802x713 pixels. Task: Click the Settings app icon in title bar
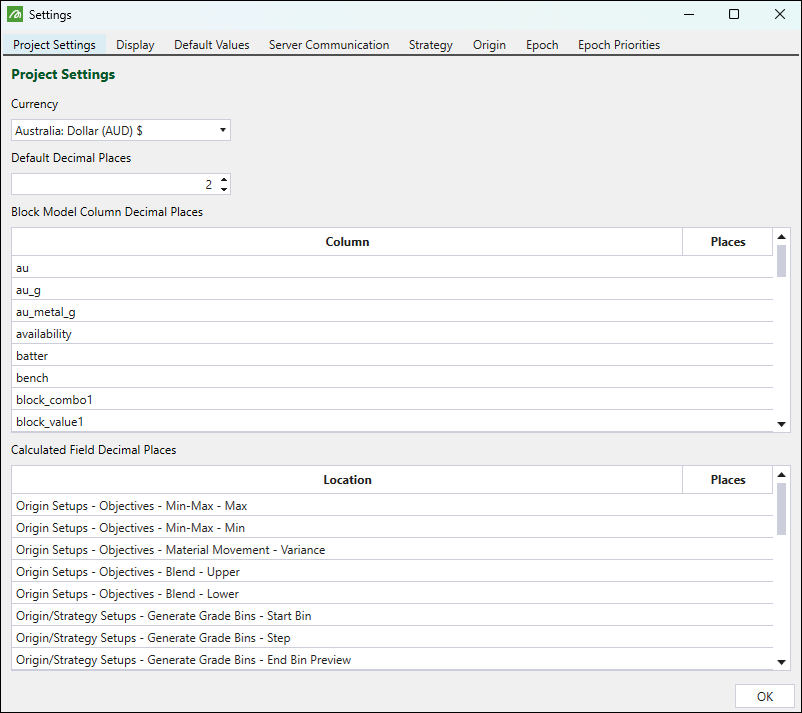(15, 15)
